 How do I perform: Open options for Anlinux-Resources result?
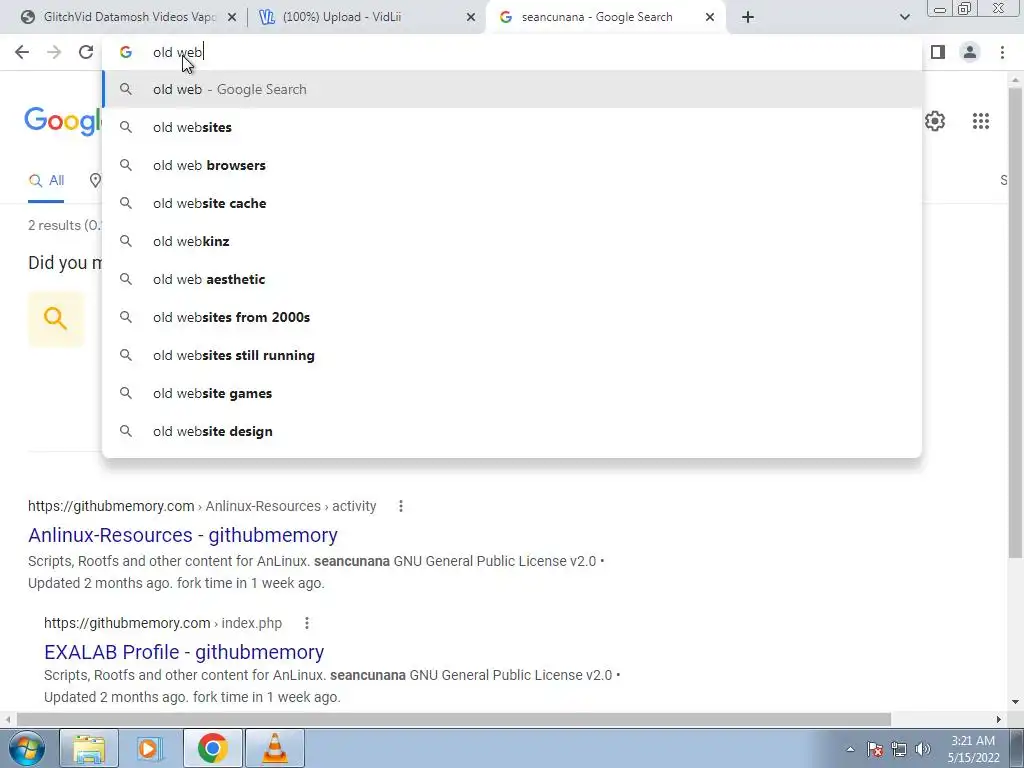(400, 506)
